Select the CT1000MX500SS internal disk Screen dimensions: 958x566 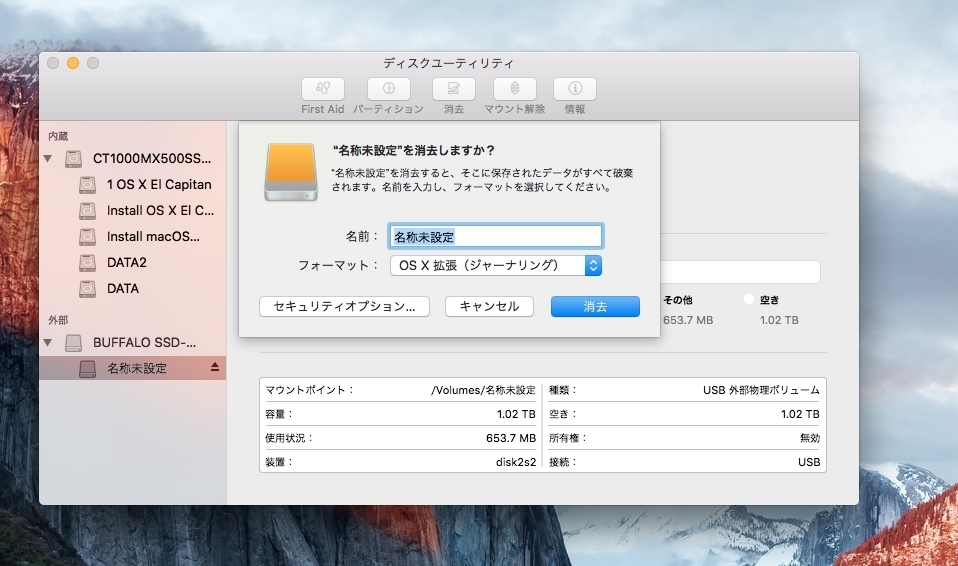point(152,159)
